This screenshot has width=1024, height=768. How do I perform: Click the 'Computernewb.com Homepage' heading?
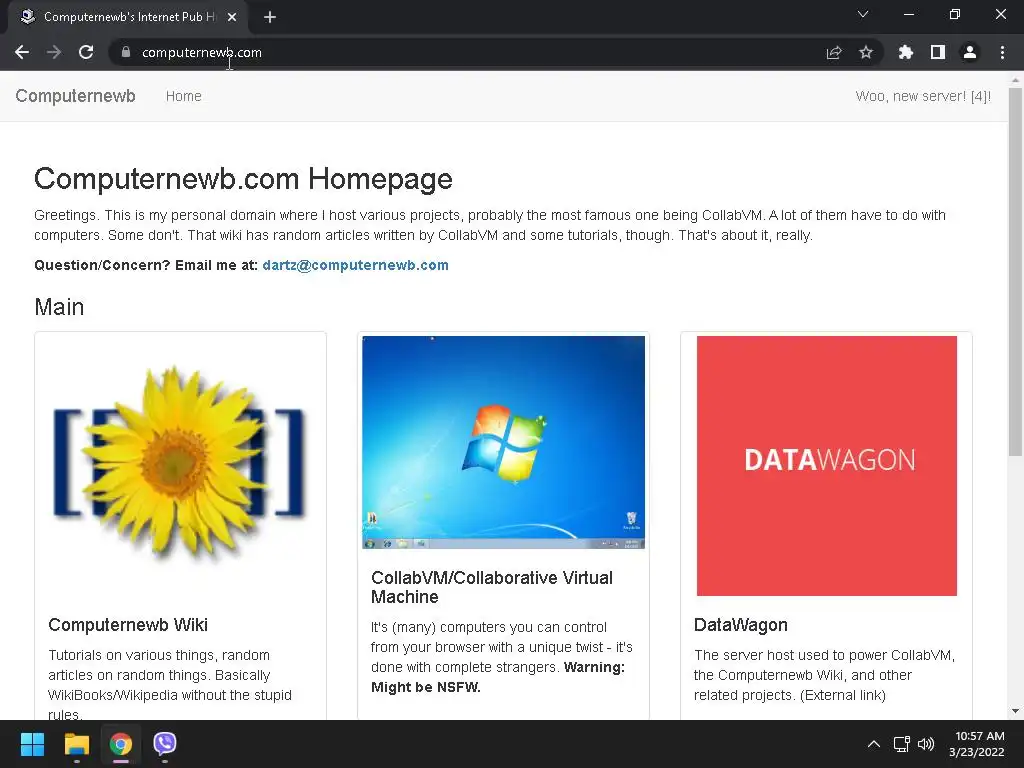[x=243, y=178]
